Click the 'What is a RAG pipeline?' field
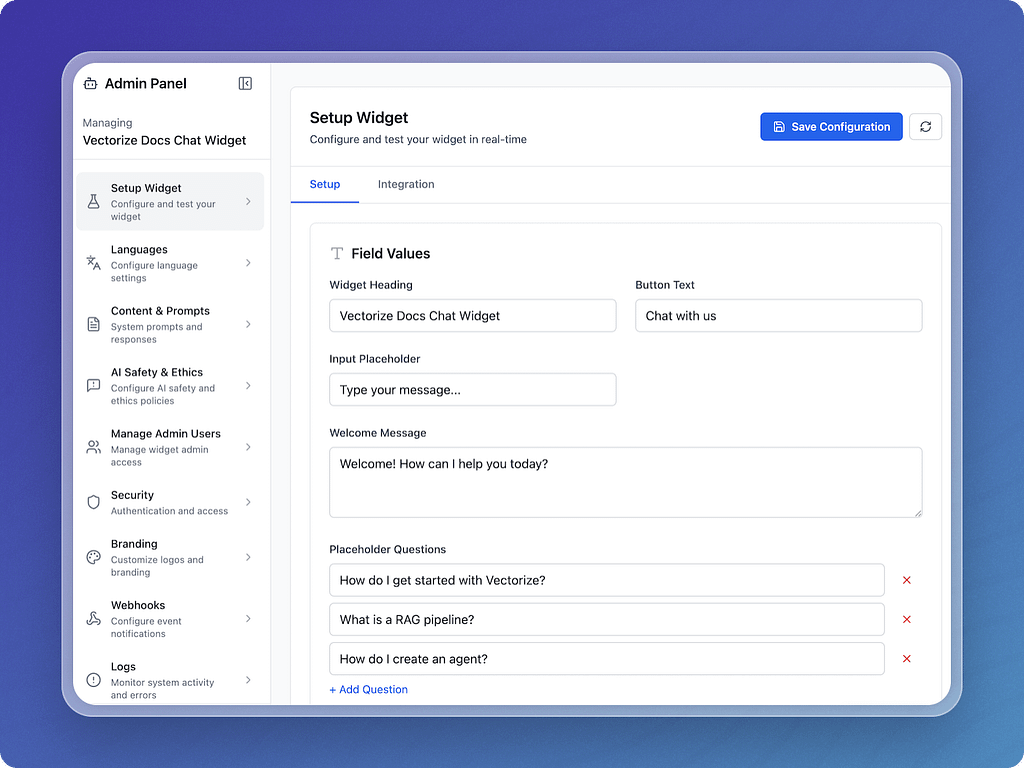The height and width of the screenshot is (768, 1024). point(607,620)
